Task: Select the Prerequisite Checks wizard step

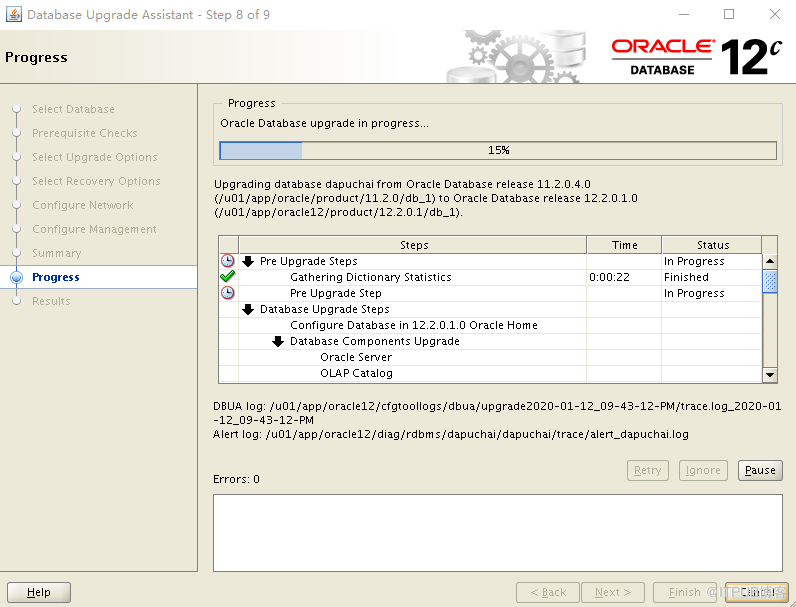Action: pos(85,133)
